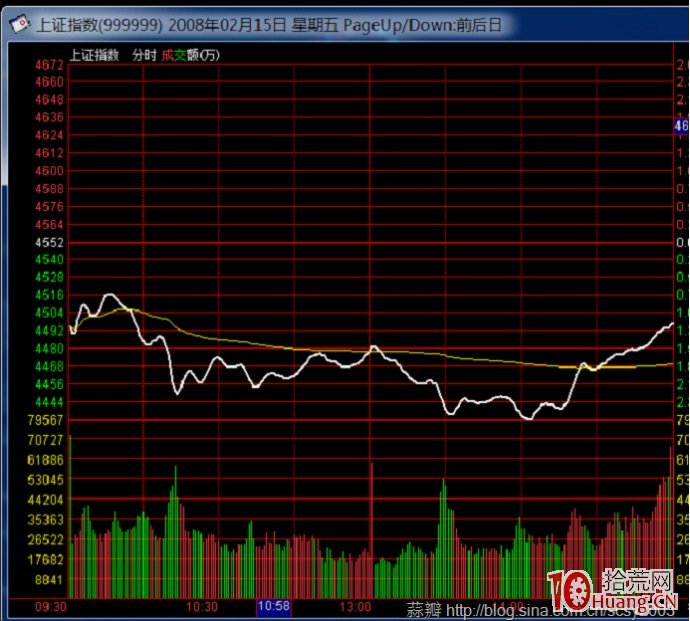Screen dimensions: 690x621
Task: Click the 13:00 time axis label
Action: click(355, 607)
